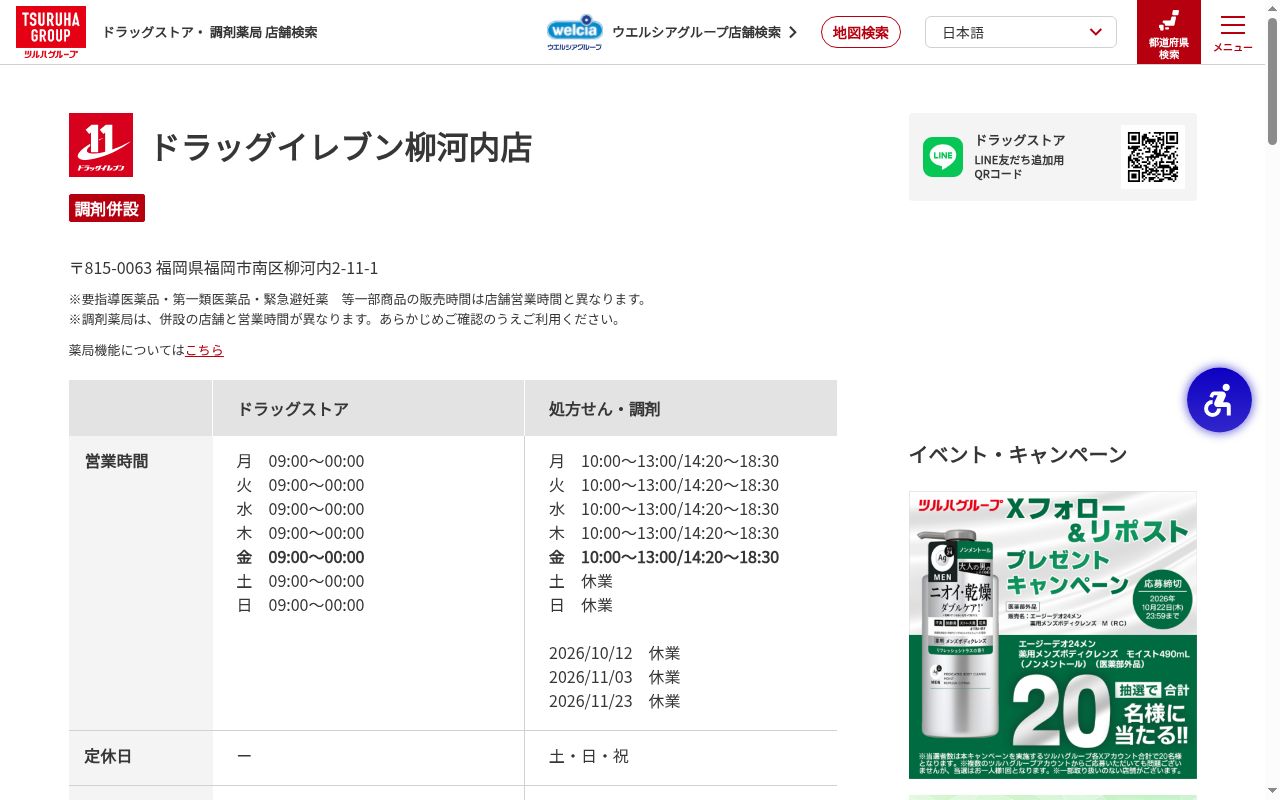Click the address 〒815-0063 福岡県福岡市南区柳河内2-11-1
Image resolution: width=1280 pixels, height=800 pixels.
(x=224, y=268)
